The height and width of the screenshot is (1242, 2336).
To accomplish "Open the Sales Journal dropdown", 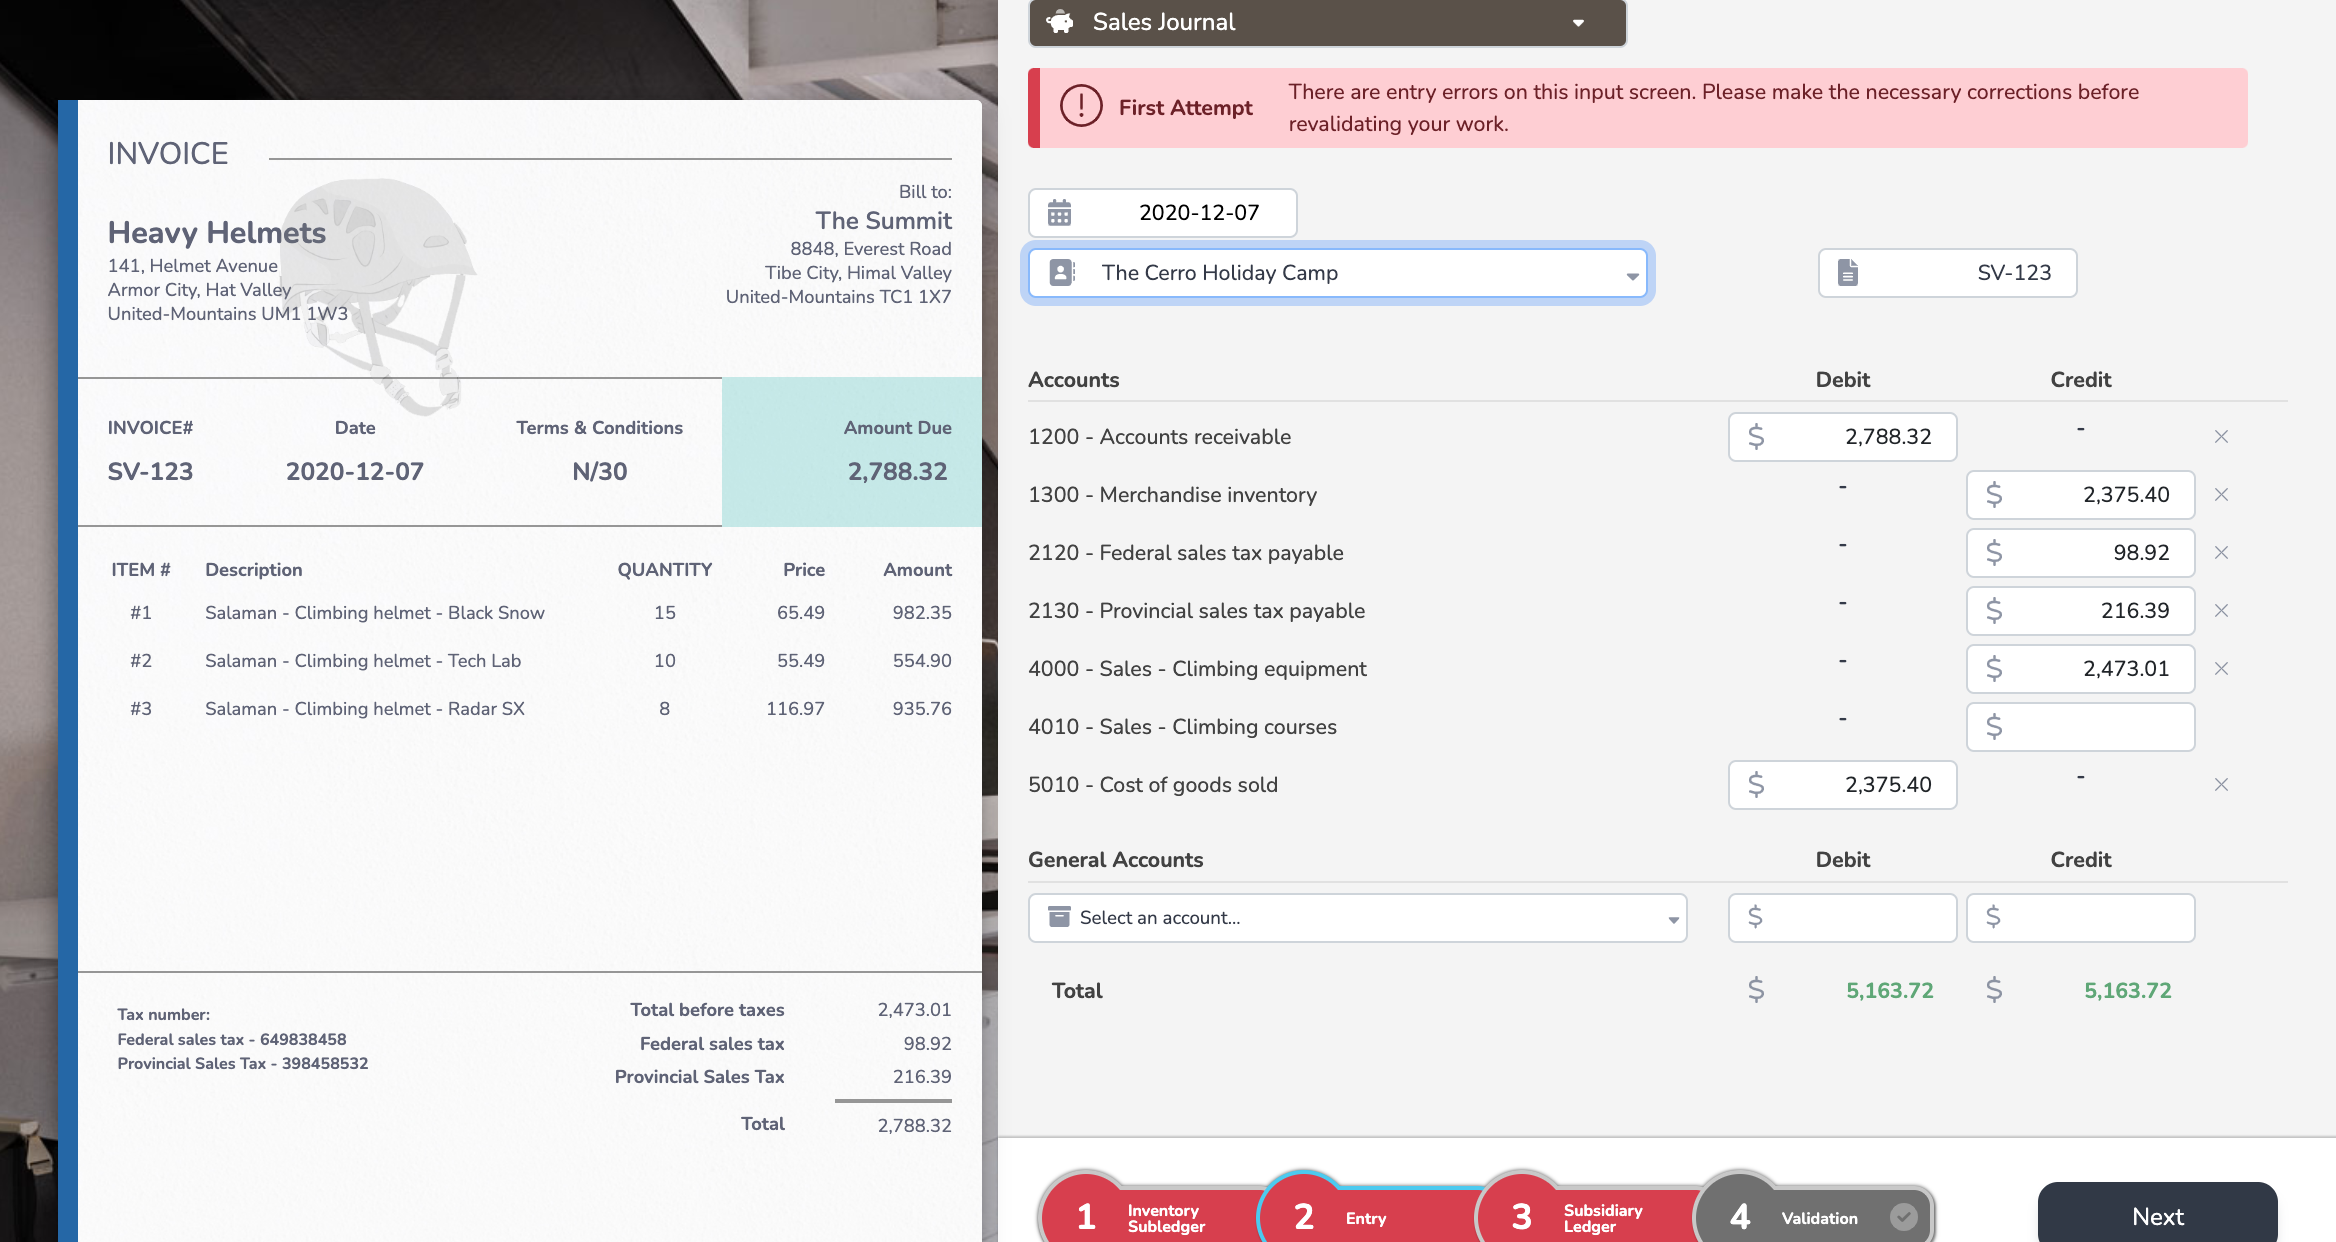I will click(1578, 23).
